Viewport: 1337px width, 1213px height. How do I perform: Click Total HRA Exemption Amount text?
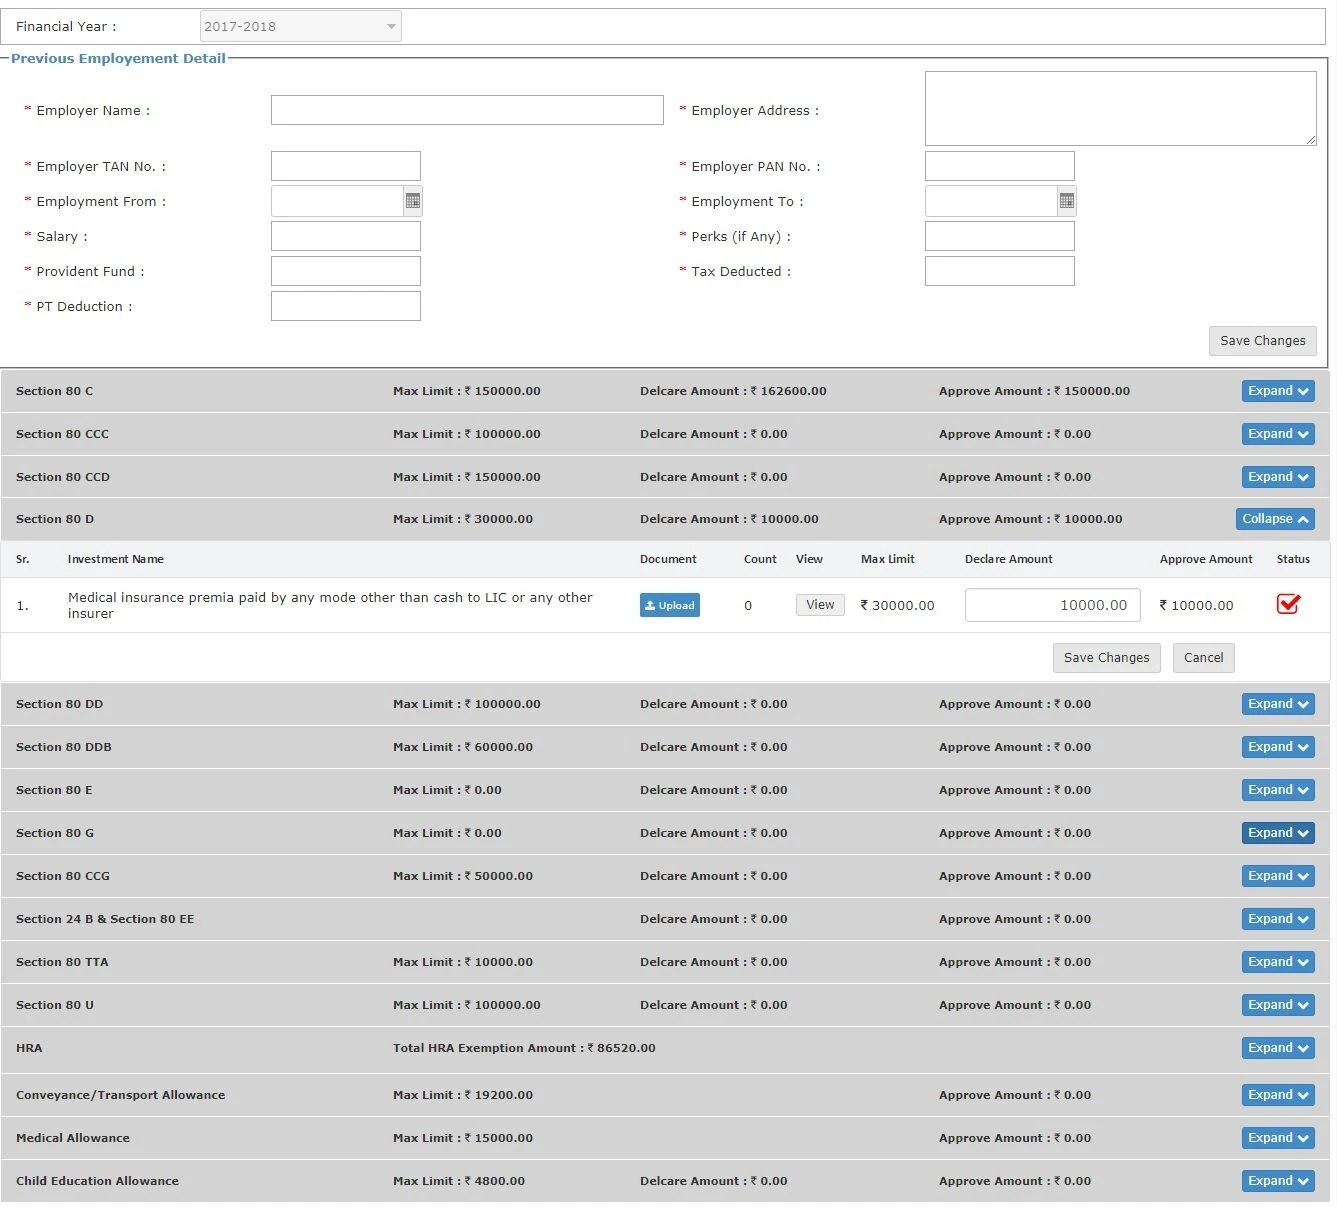[x=524, y=1048]
